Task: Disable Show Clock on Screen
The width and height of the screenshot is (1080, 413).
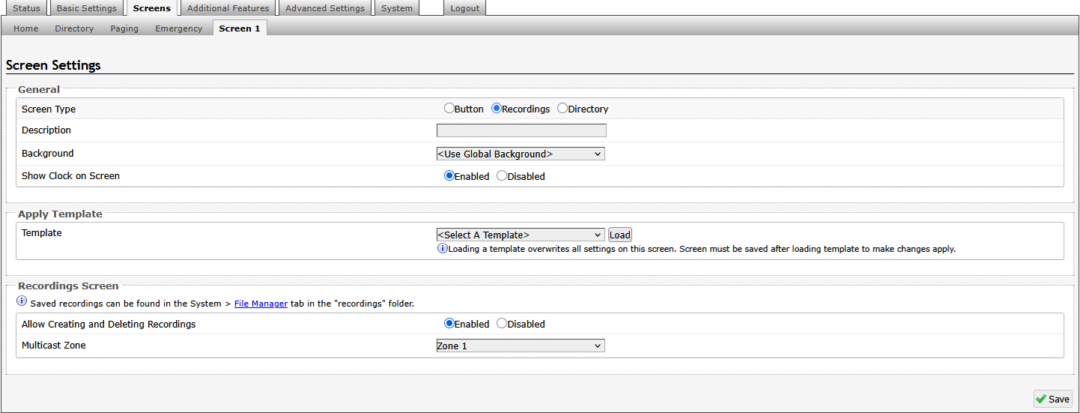Action: pyautogui.click(x=502, y=176)
